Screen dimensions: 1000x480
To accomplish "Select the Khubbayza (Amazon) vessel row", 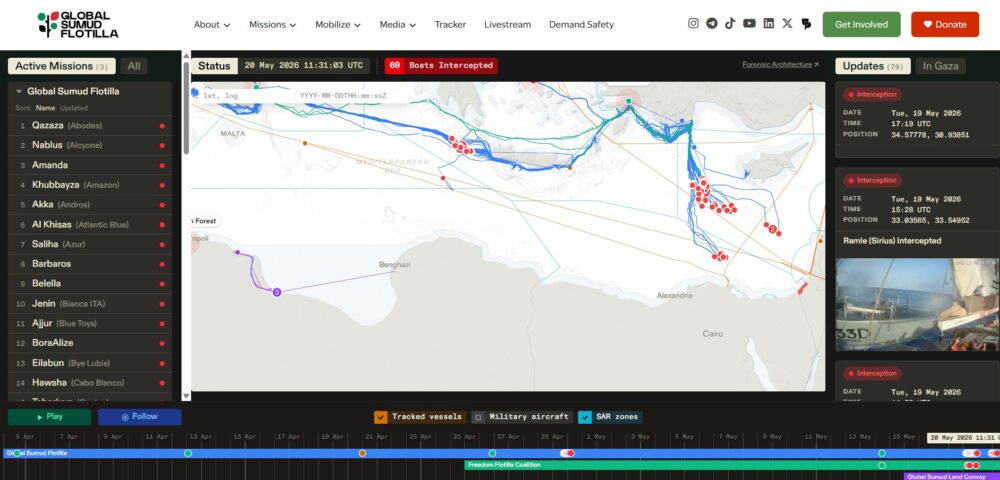I will coord(90,185).
